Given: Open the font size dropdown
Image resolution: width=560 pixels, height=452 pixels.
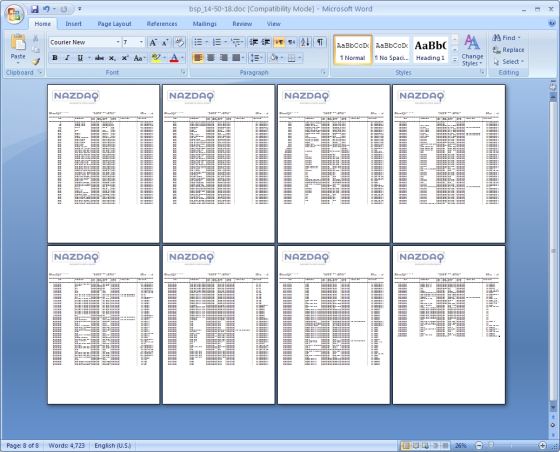Looking at the screenshot, I should pyautogui.click(x=141, y=42).
